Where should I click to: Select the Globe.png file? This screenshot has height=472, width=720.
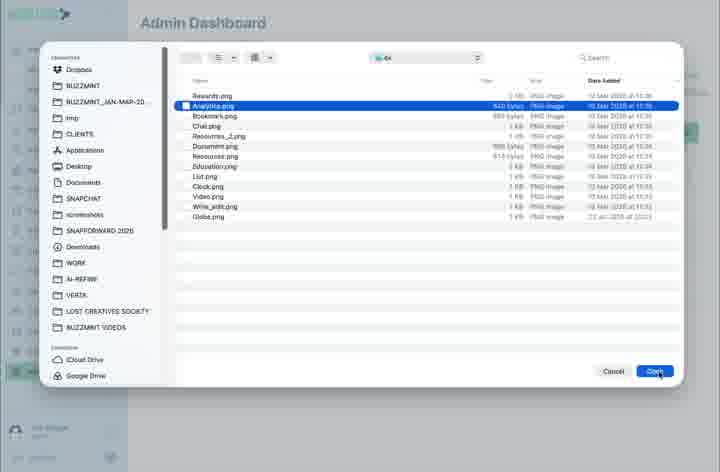point(427,217)
